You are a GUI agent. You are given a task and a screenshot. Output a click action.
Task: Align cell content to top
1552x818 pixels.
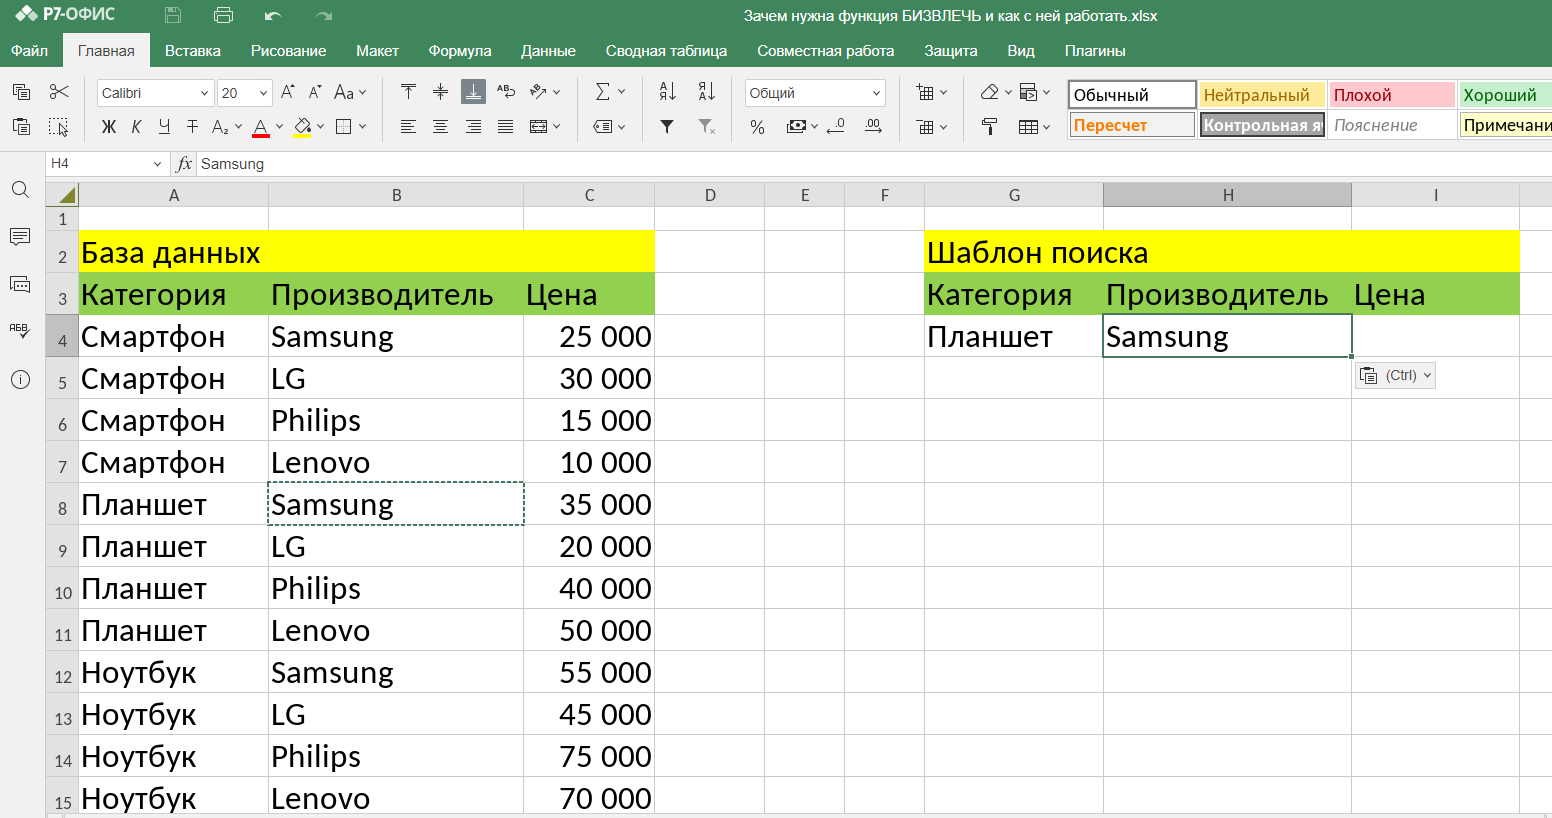(408, 92)
